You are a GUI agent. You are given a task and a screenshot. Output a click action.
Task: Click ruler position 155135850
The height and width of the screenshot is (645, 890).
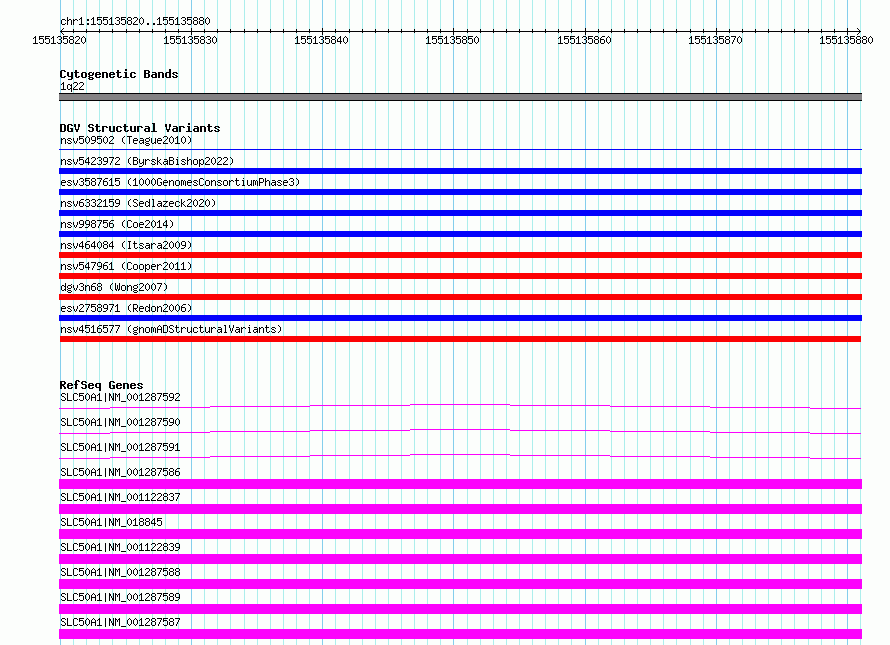pyautogui.click(x=452, y=40)
